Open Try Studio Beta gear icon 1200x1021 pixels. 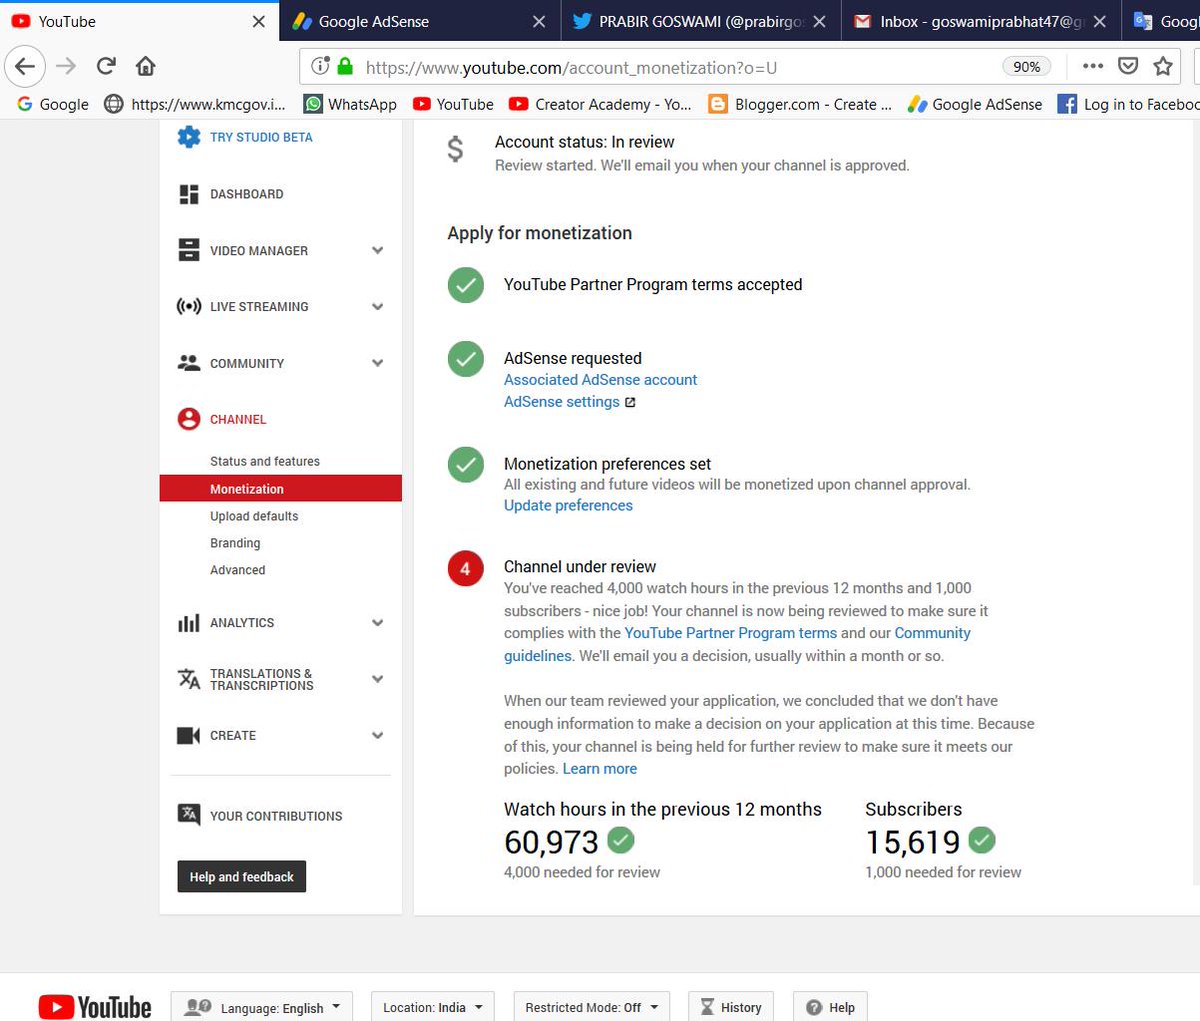(189, 137)
